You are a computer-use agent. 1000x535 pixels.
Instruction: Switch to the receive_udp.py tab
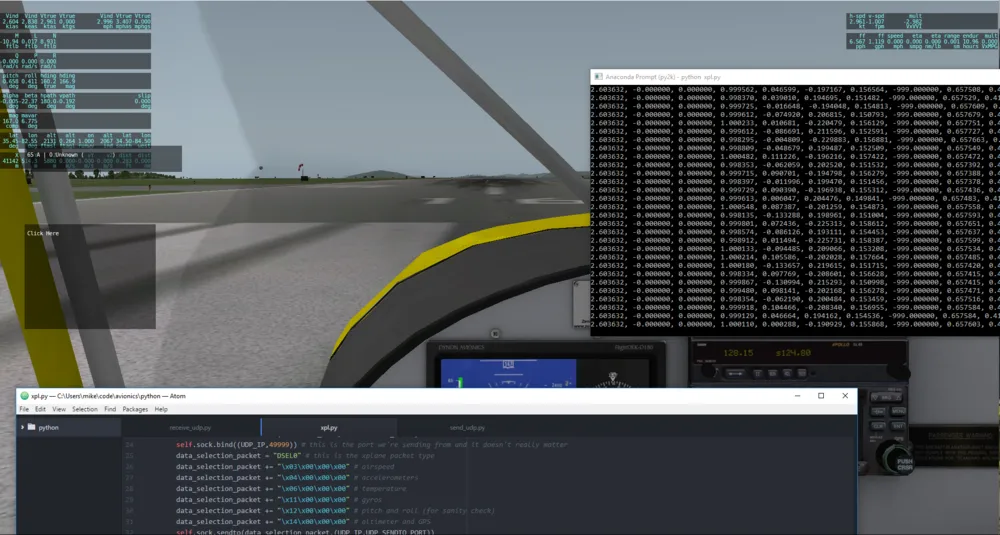[x=190, y=427]
